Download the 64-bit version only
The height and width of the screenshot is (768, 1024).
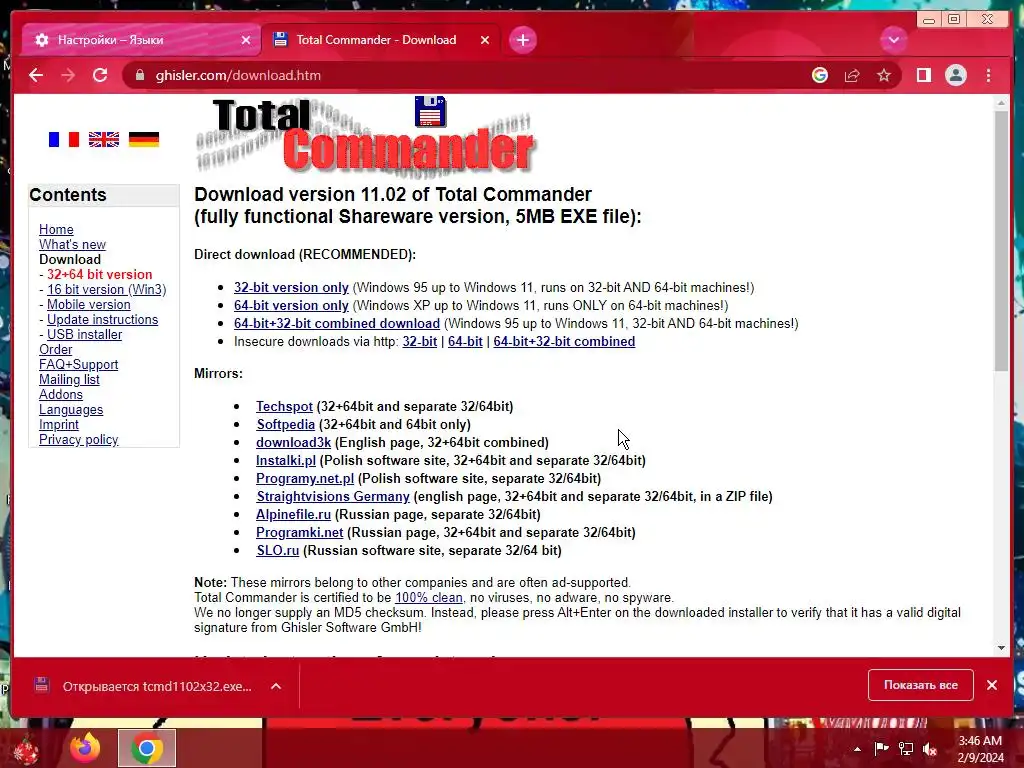291,305
